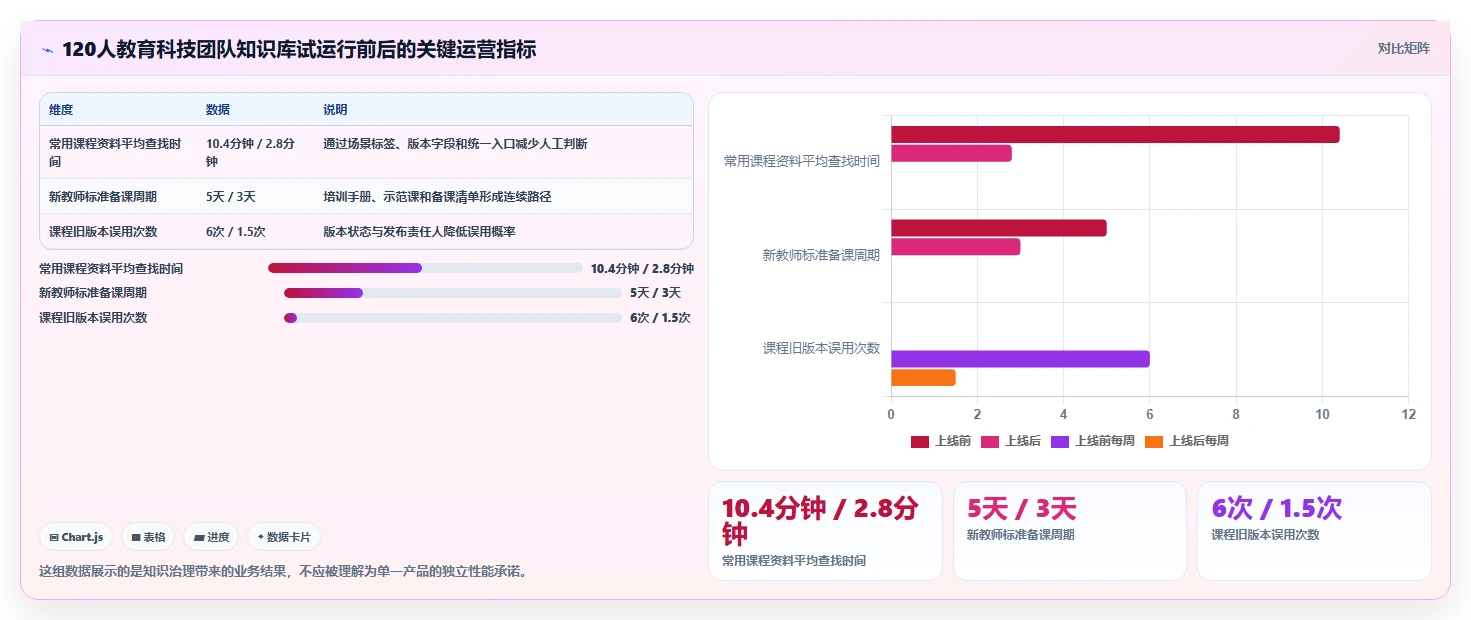1471x620 pixels.
Task: Click the purple 误用次数 上线前每周 chart bar
Action: (1020, 359)
